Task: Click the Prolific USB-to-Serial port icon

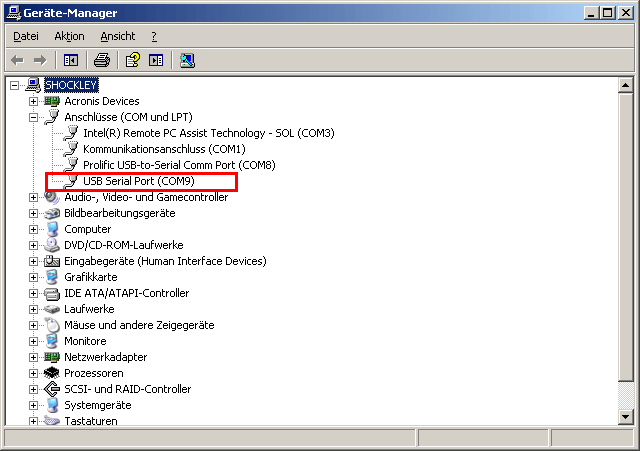Action: pyautogui.click(x=71, y=165)
